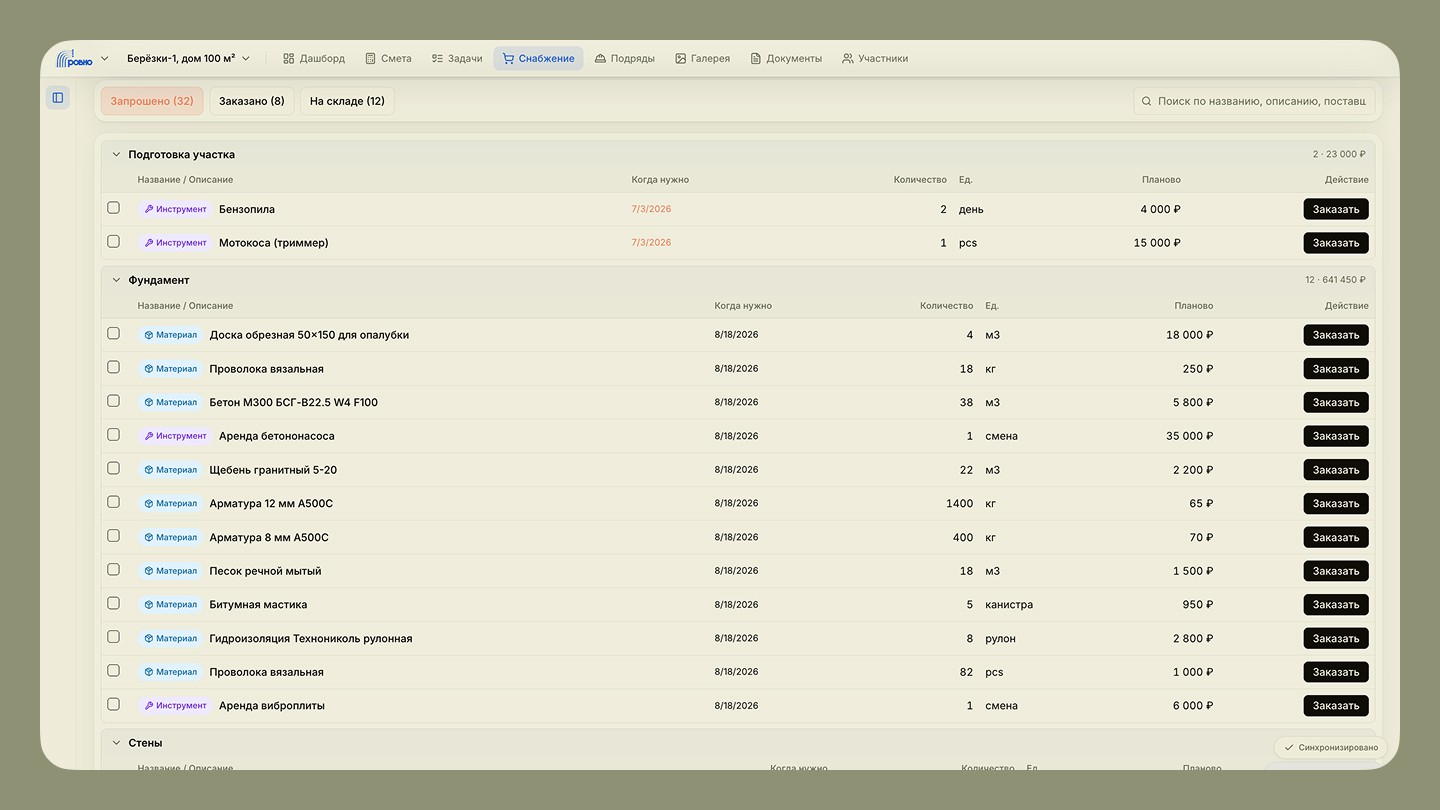Collapse the Стены section
This screenshot has width=1440, height=810.
116,743
